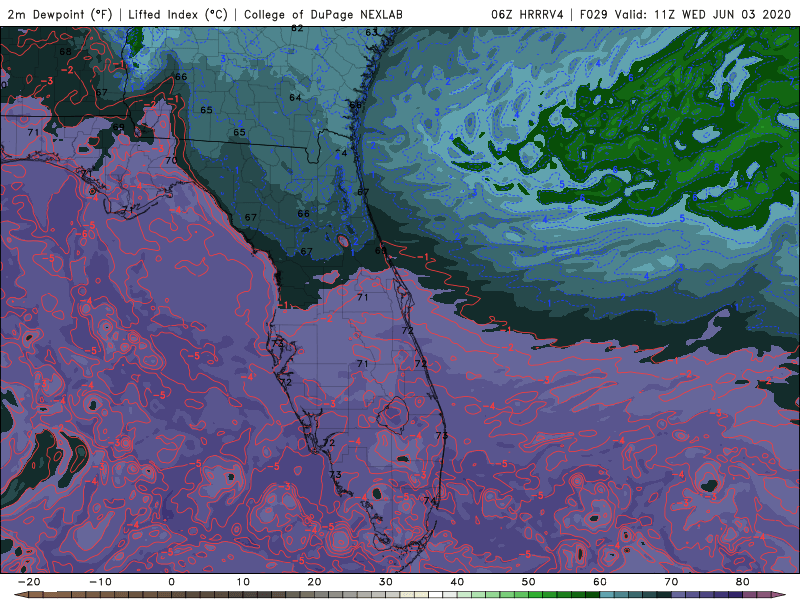Click the '70' dewpoint value on Gulf coast

(x=171, y=160)
